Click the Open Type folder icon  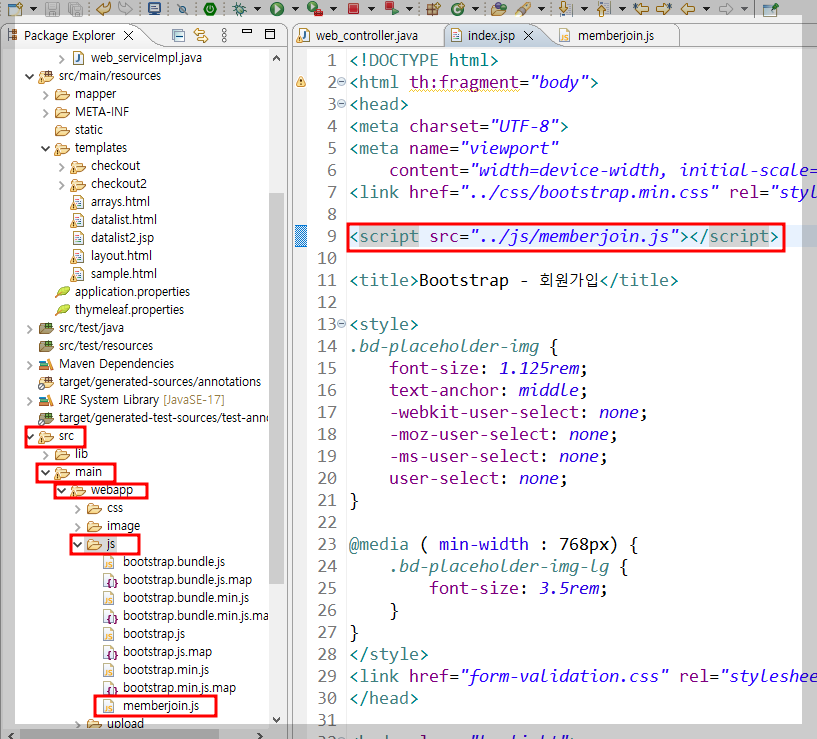(x=499, y=8)
